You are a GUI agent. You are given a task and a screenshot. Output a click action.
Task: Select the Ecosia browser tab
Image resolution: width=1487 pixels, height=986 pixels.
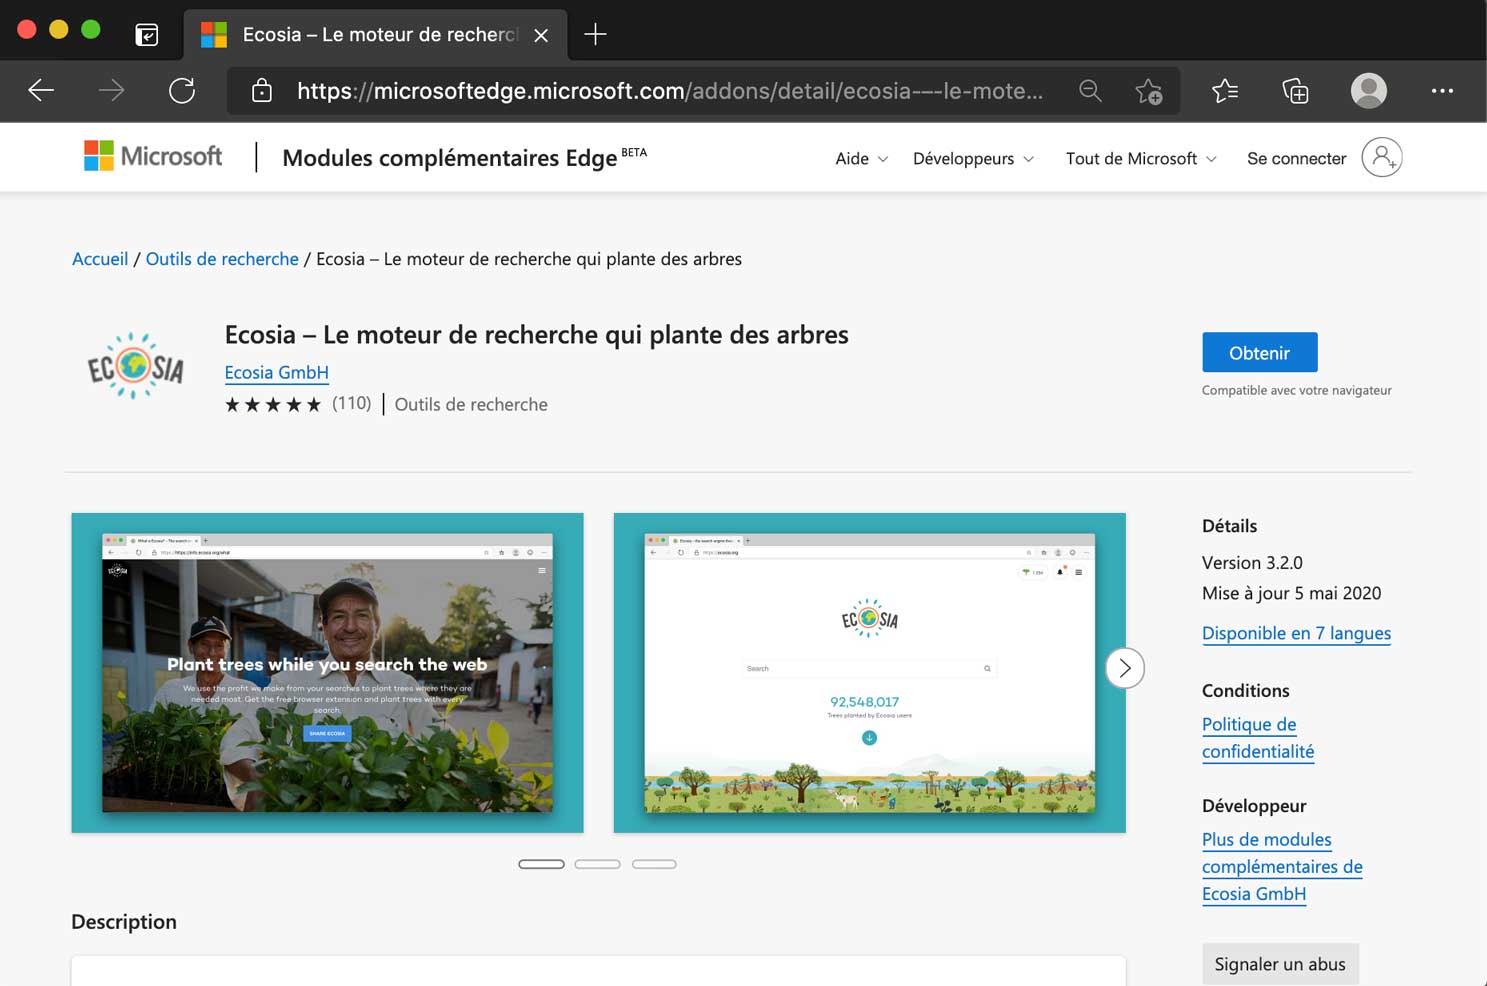(x=376, y=35)
